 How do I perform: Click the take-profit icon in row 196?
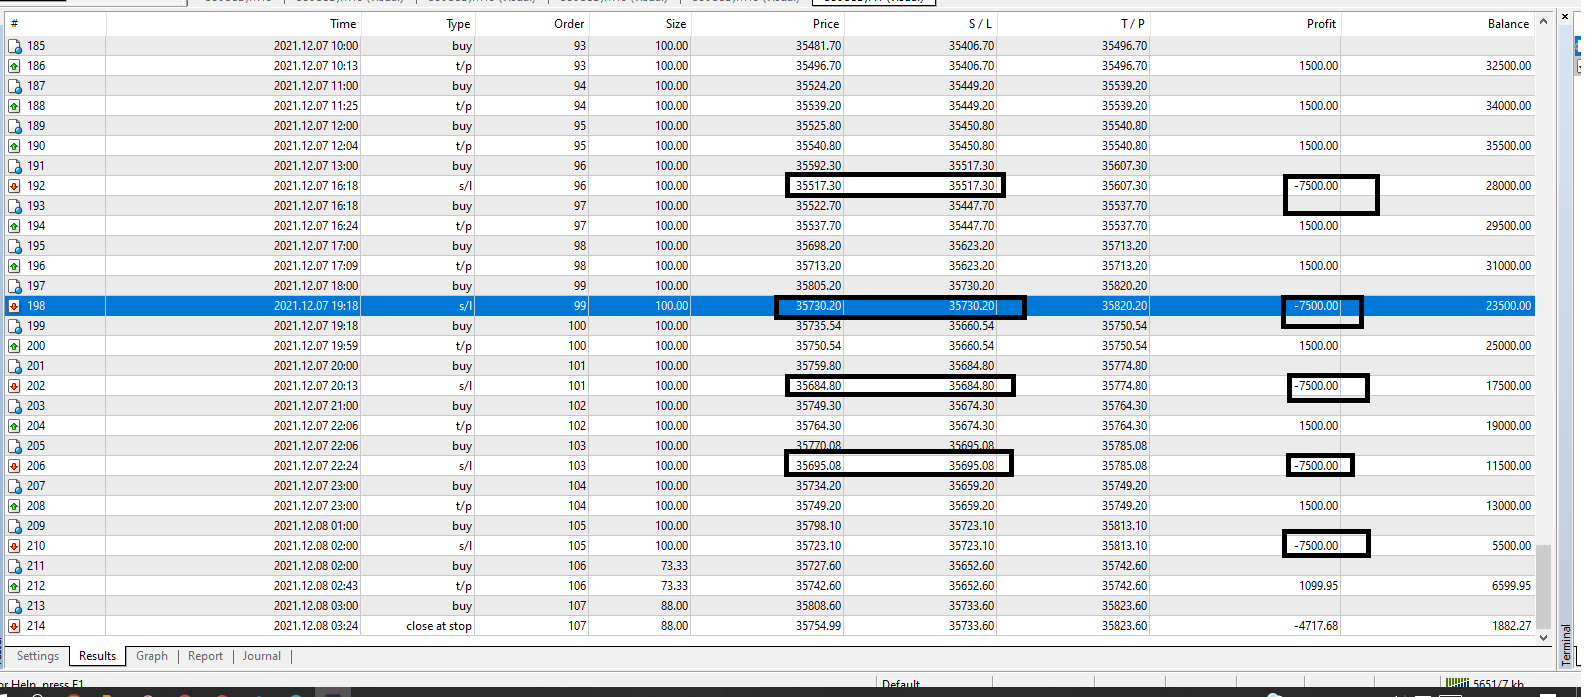pos(14,266)
